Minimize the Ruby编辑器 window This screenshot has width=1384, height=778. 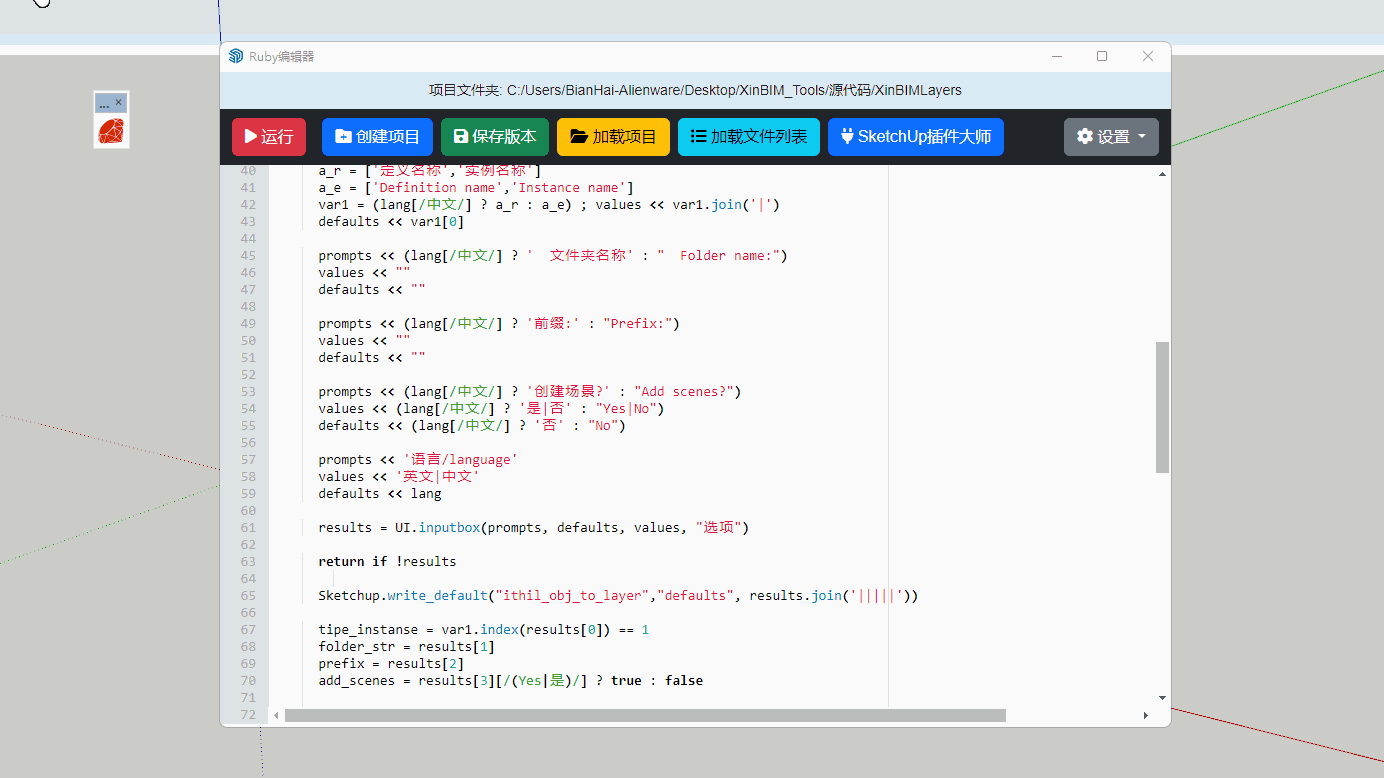tap(1057, 57)
